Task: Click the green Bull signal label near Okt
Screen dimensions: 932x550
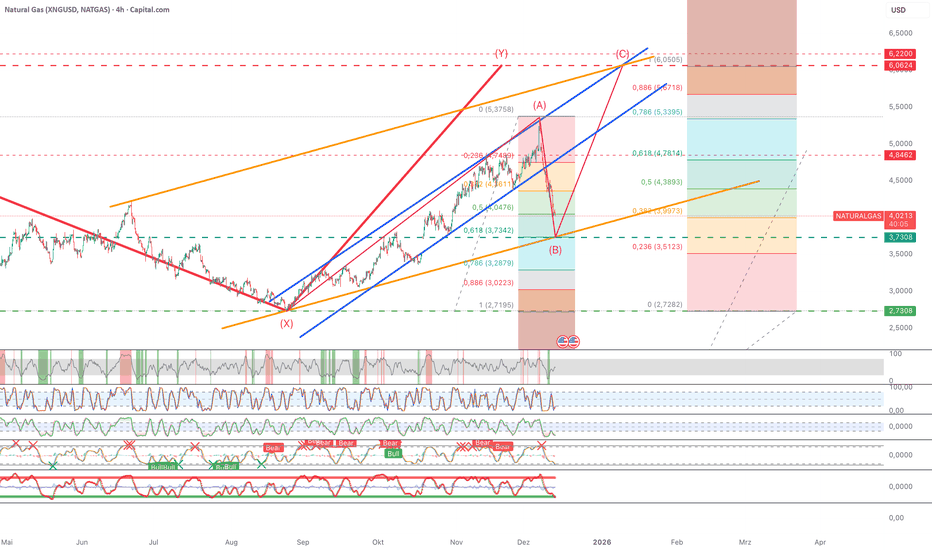Action: click(x=393, y=454)
